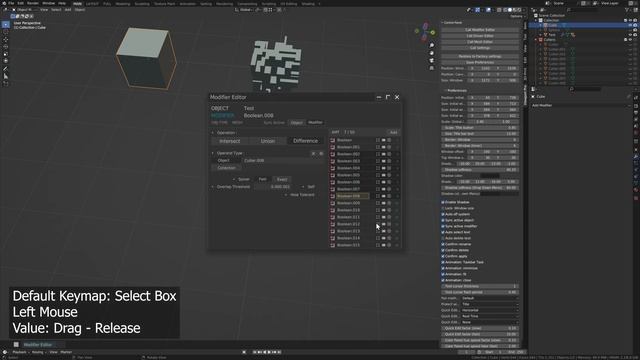
Task: Select the Intersect boolean operation
Action: pyautogui.click(x=230, y=141)
